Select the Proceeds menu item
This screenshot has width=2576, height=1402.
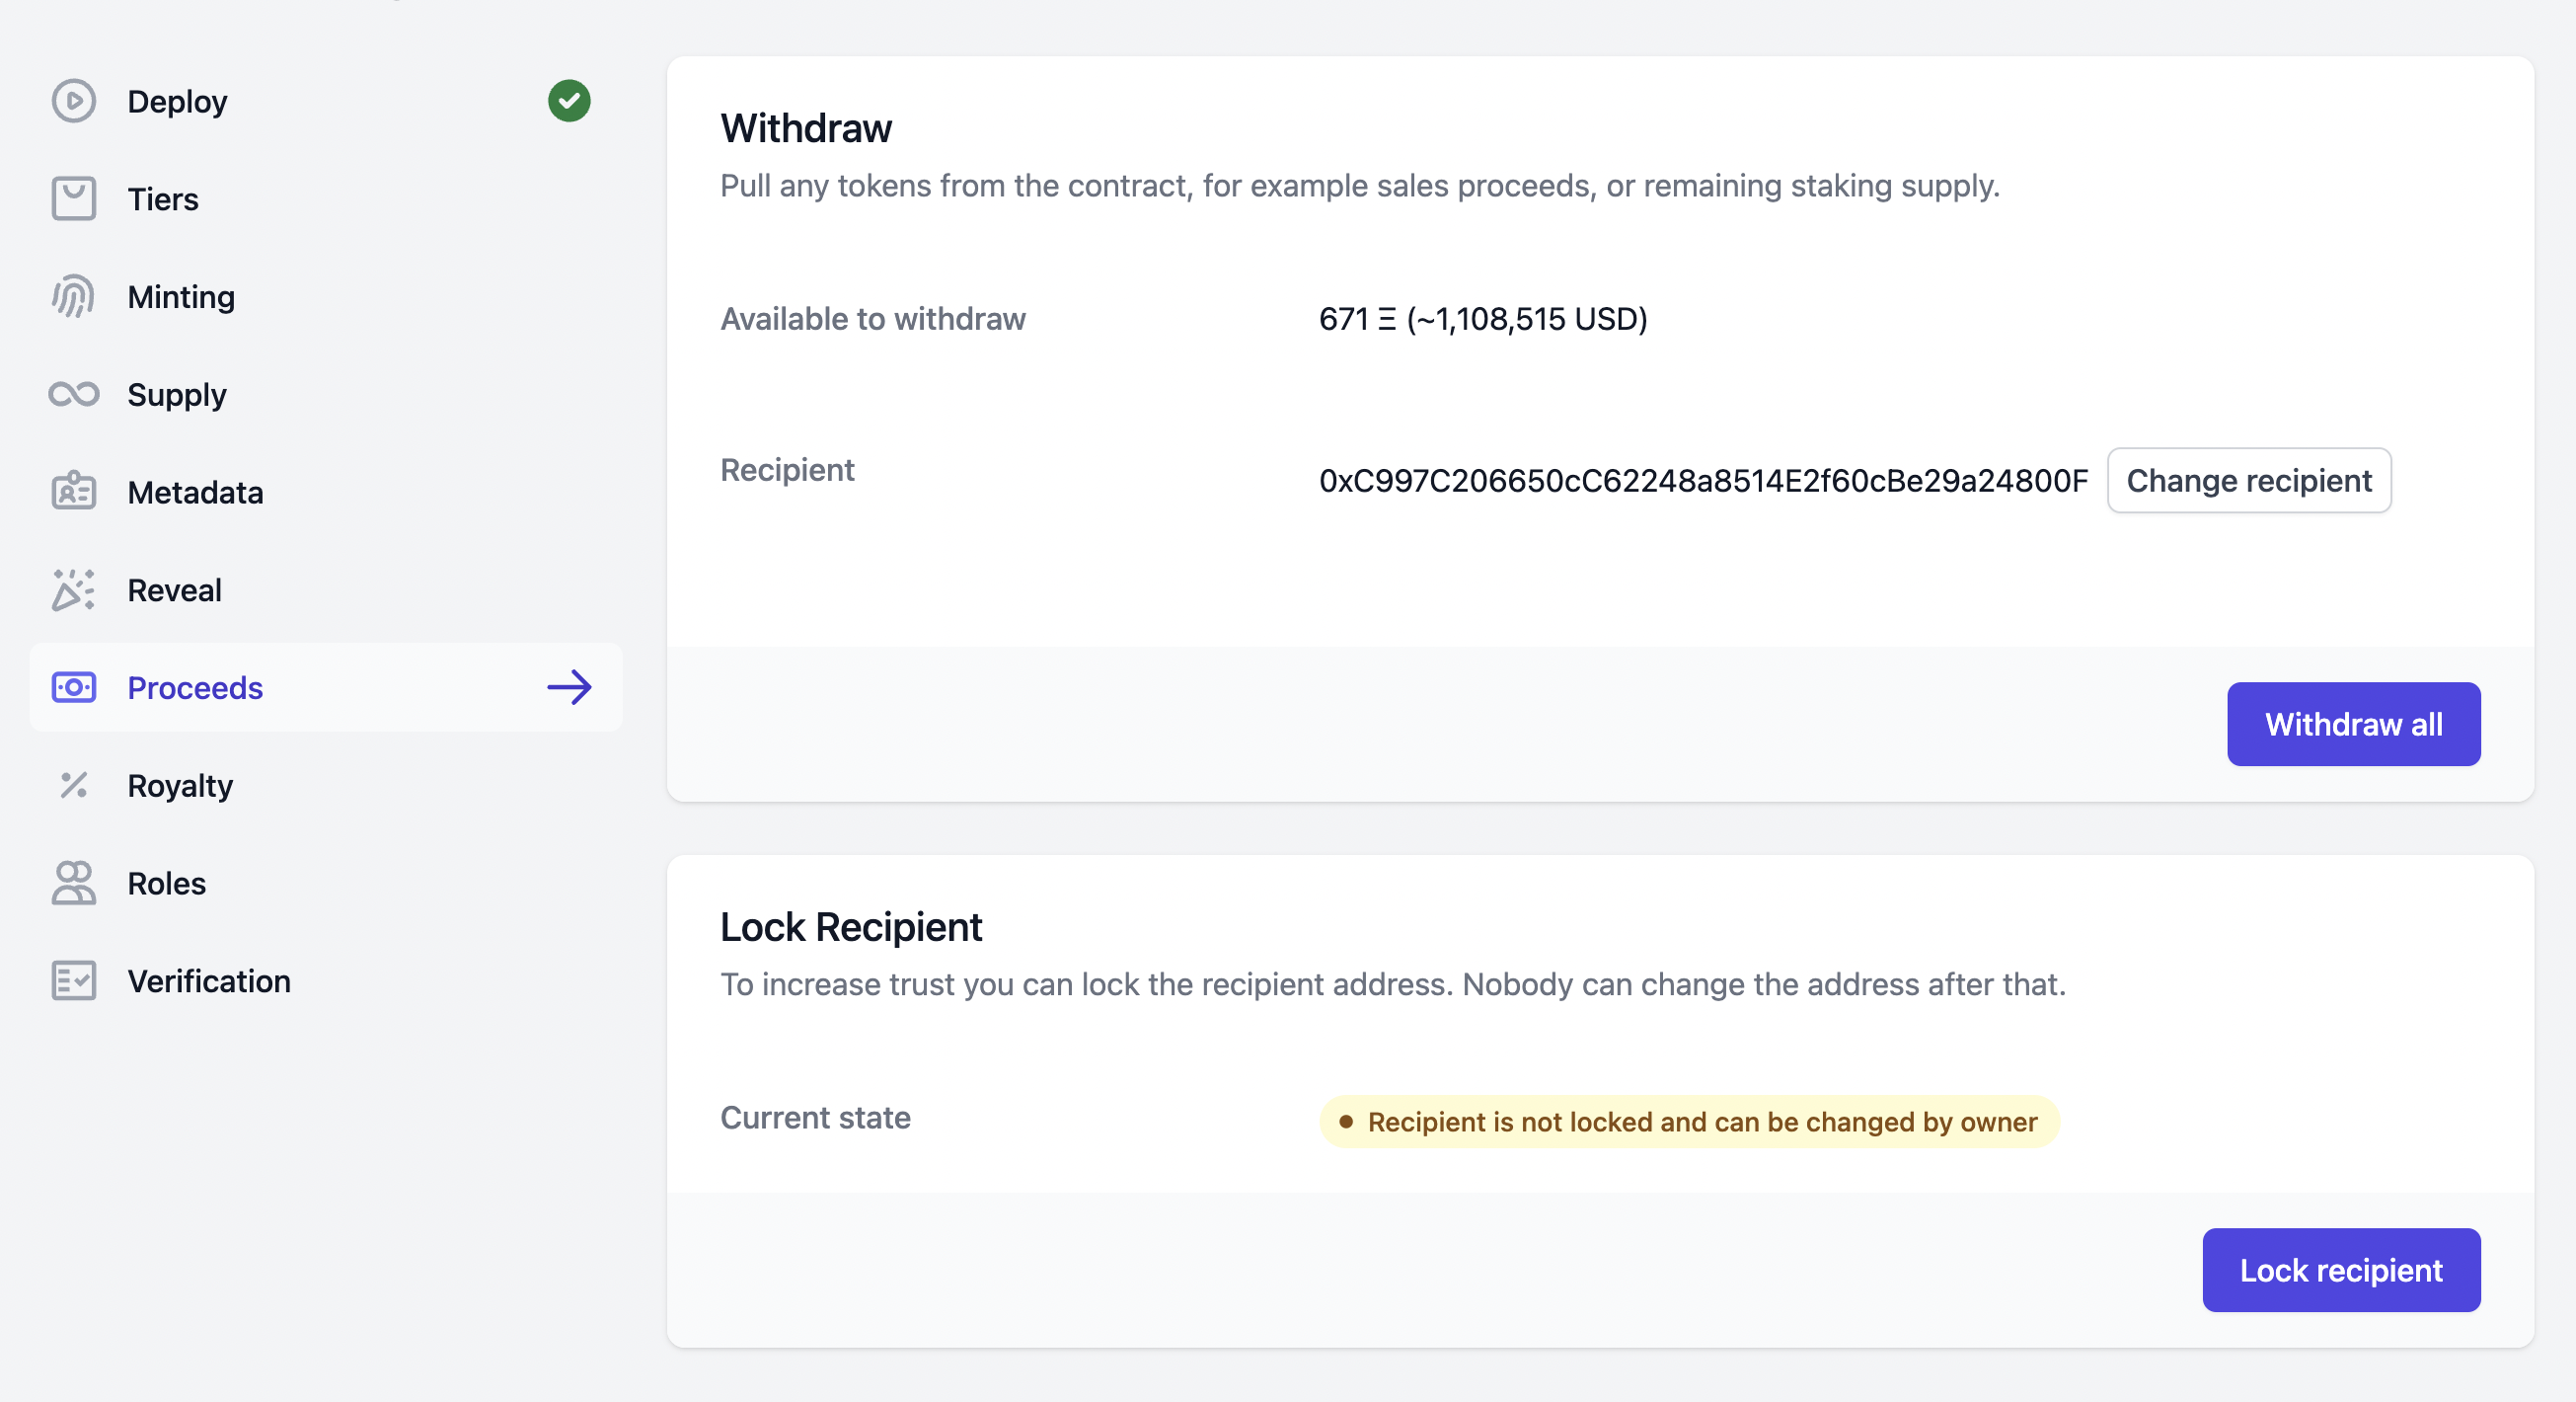tap(325, 688)
